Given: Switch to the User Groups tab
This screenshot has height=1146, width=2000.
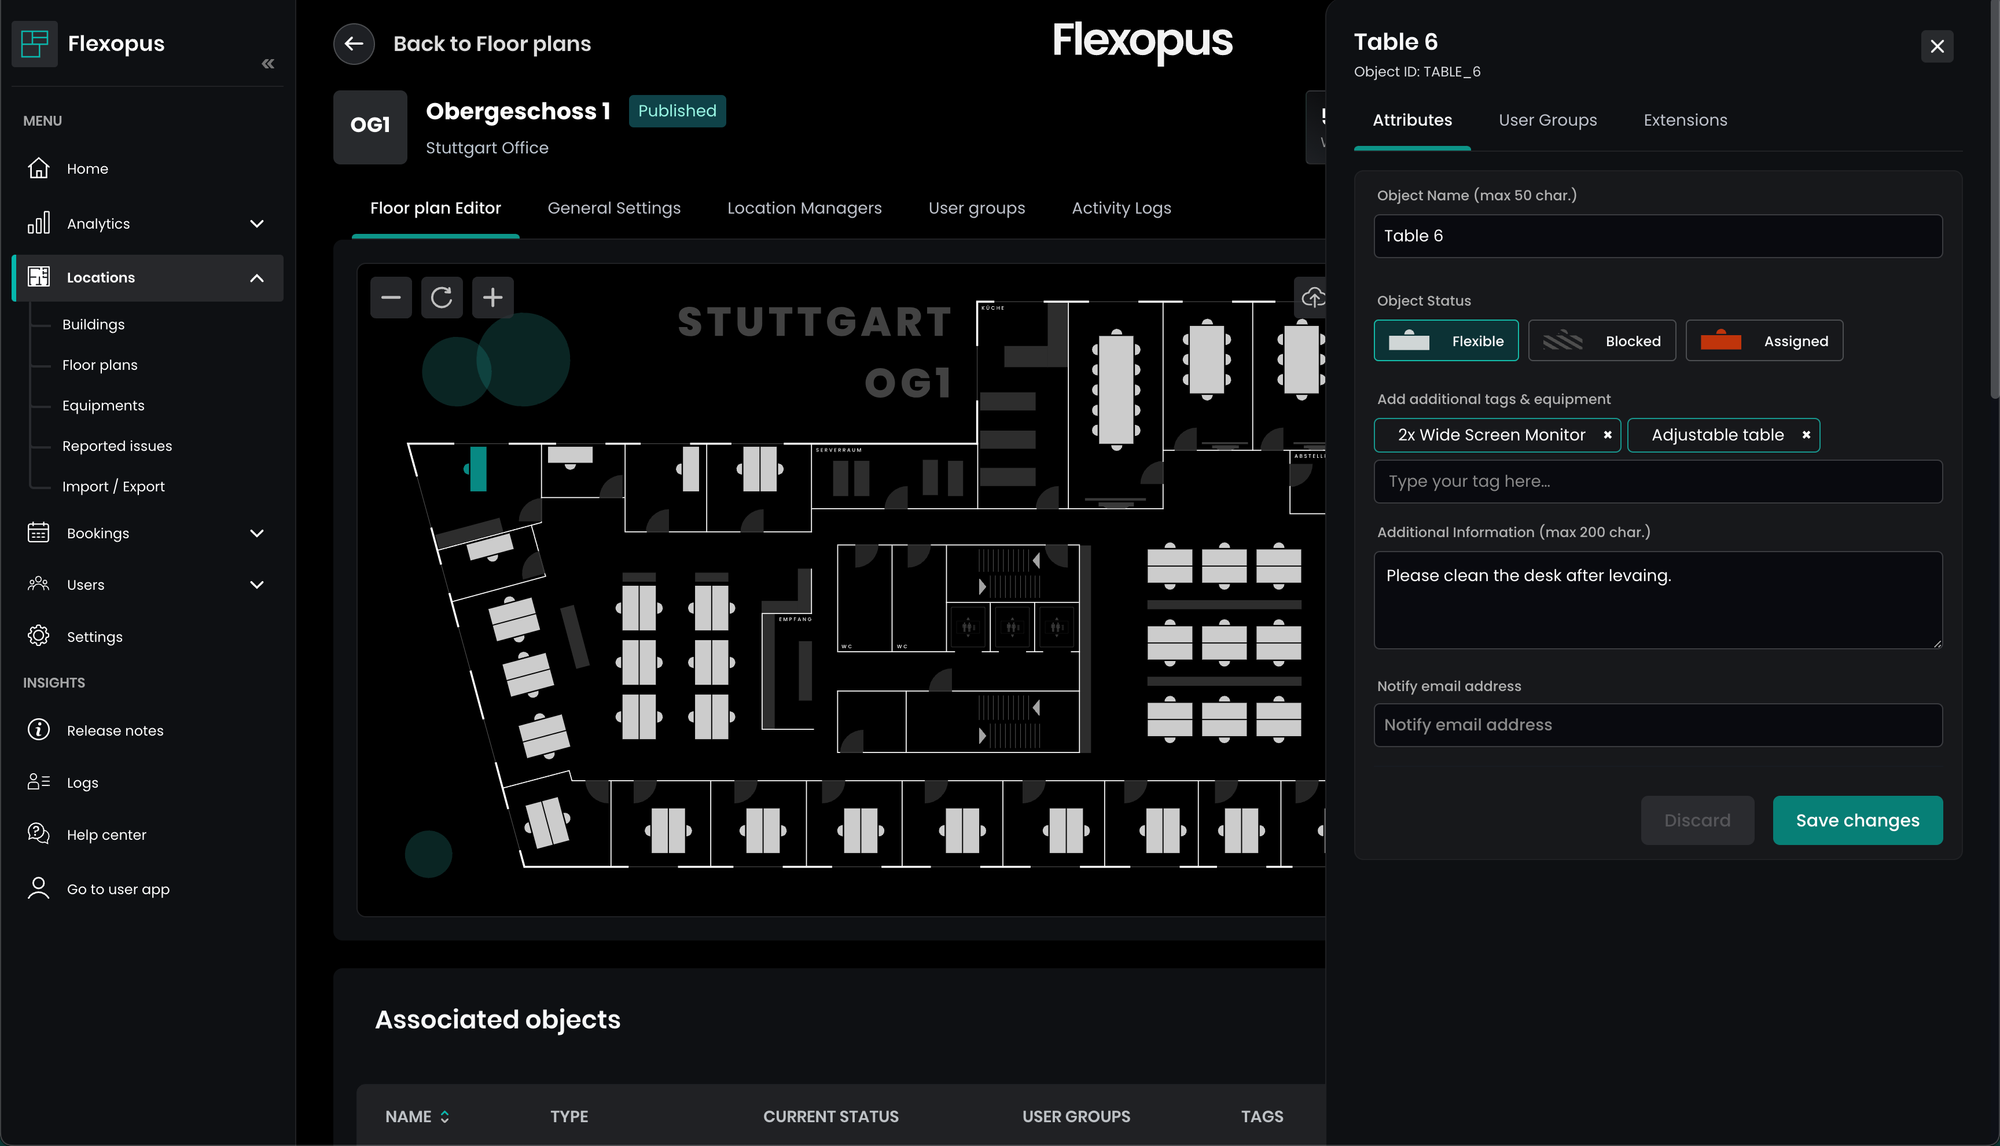Looking at the screenshot, I should point(1547,120).
